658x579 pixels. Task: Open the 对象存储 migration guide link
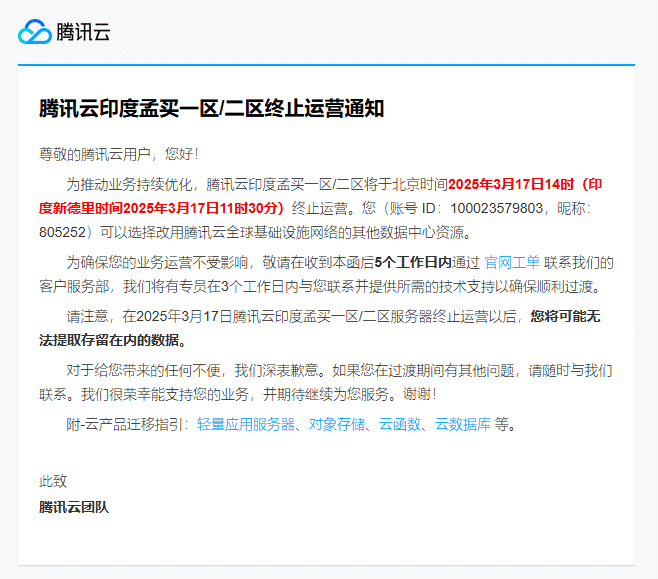click(x=337, y=424)
